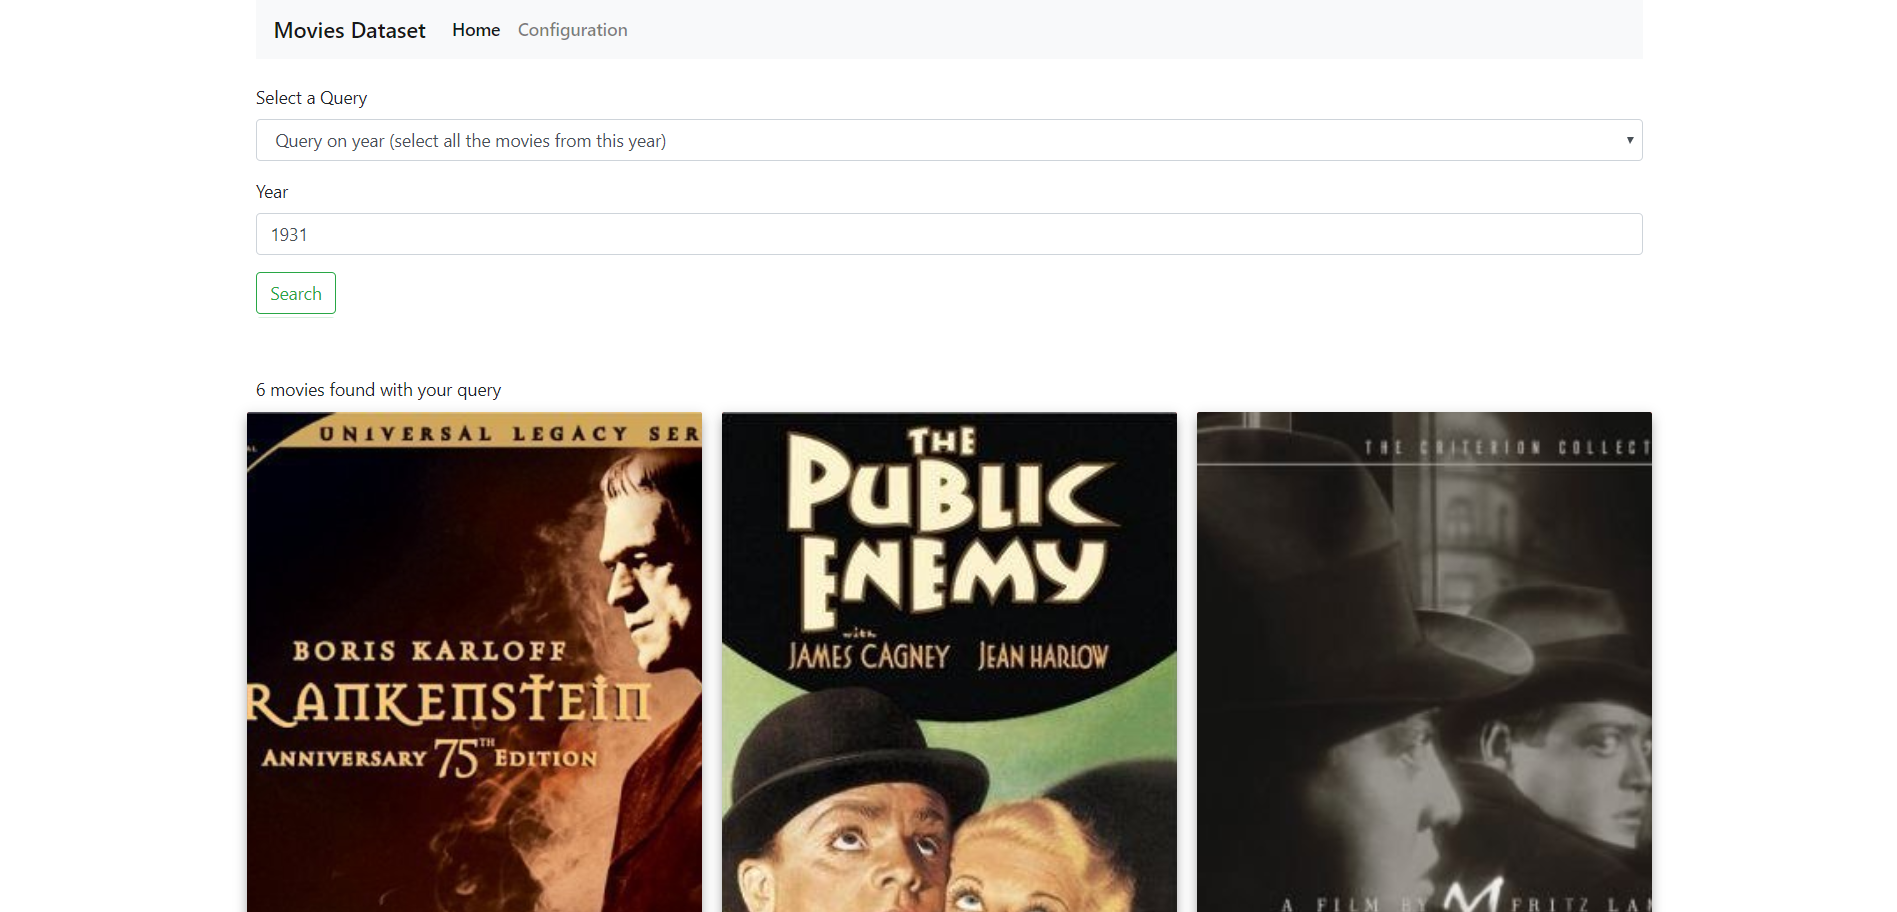The image size is (1897, 912).
Task: Click the 'Select a Query' label
Action: tap(311, 98)
